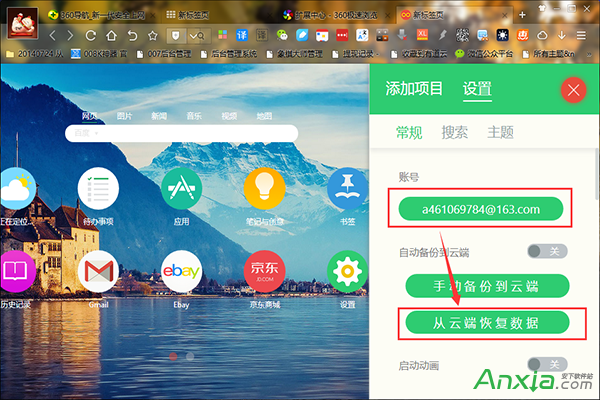Image resolution: width=600 pixels, height=400 pixels.
Task: Open the cloud sync toolbar icon
Action: (x=542, y=35)
